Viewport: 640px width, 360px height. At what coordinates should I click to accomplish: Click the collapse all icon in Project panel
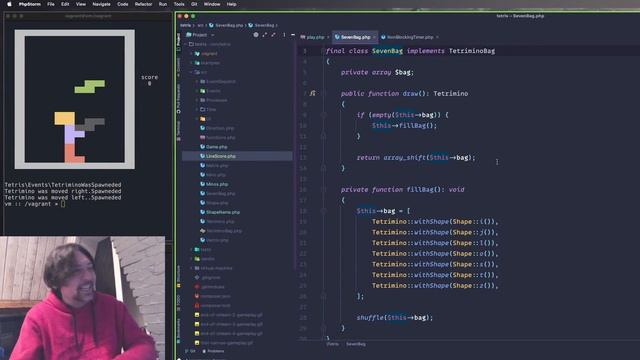(x=273, y=35)
